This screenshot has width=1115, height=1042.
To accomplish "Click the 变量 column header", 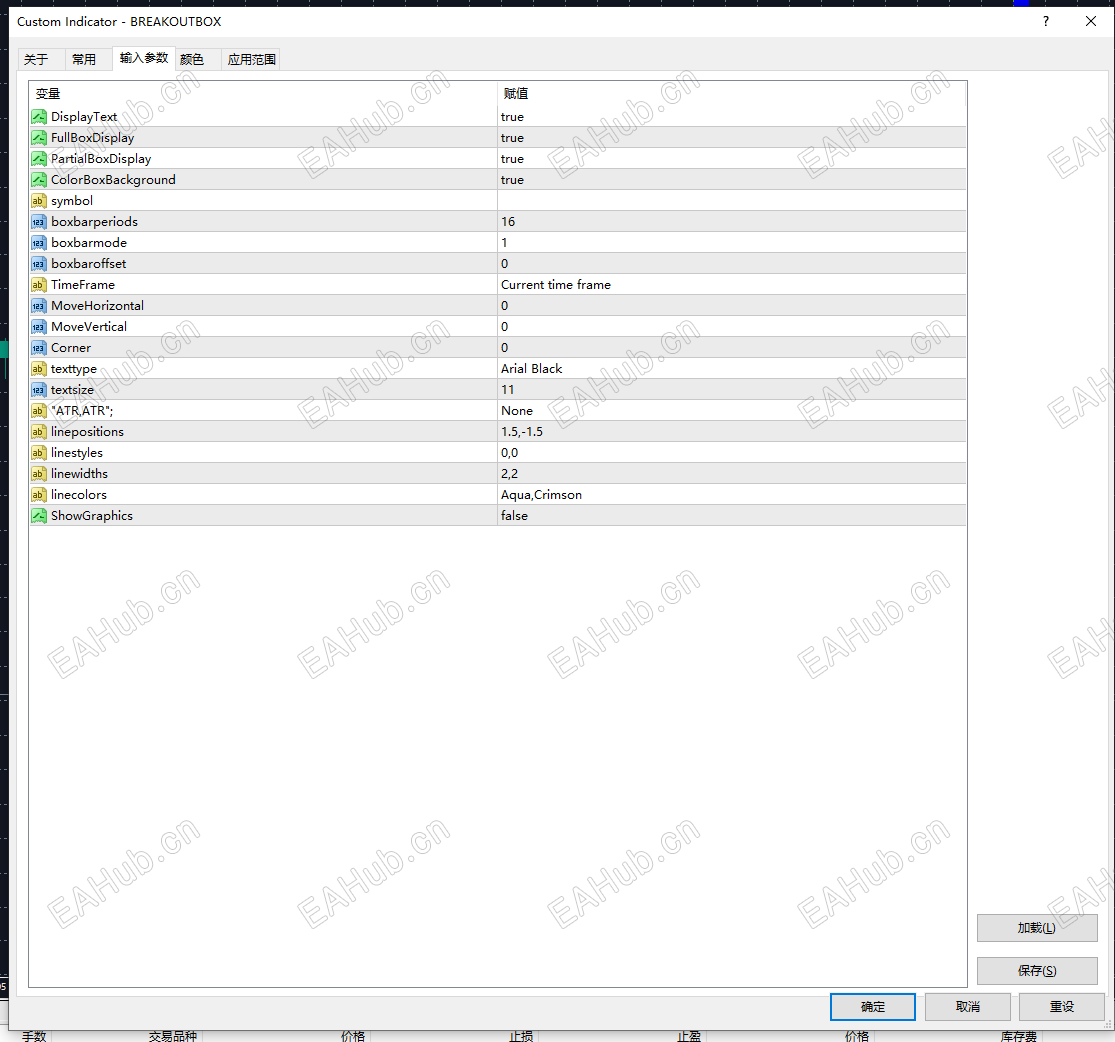I will point(263,93).
